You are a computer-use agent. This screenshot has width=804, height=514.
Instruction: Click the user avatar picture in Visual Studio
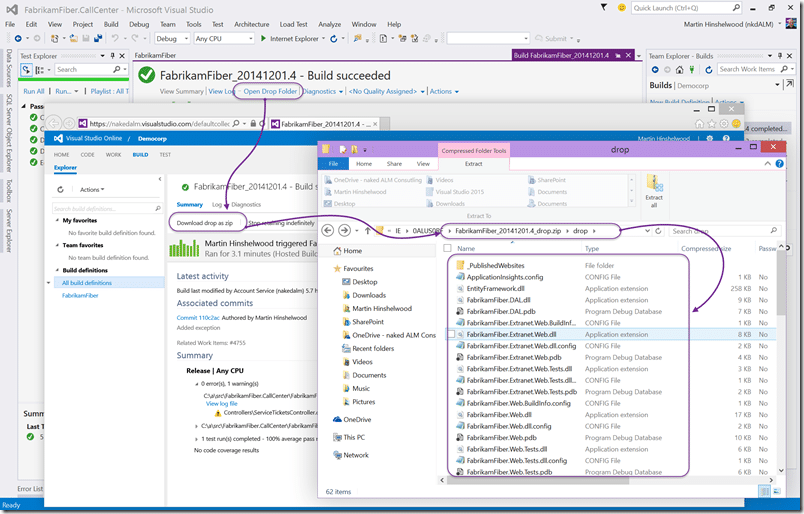[791, 24]
